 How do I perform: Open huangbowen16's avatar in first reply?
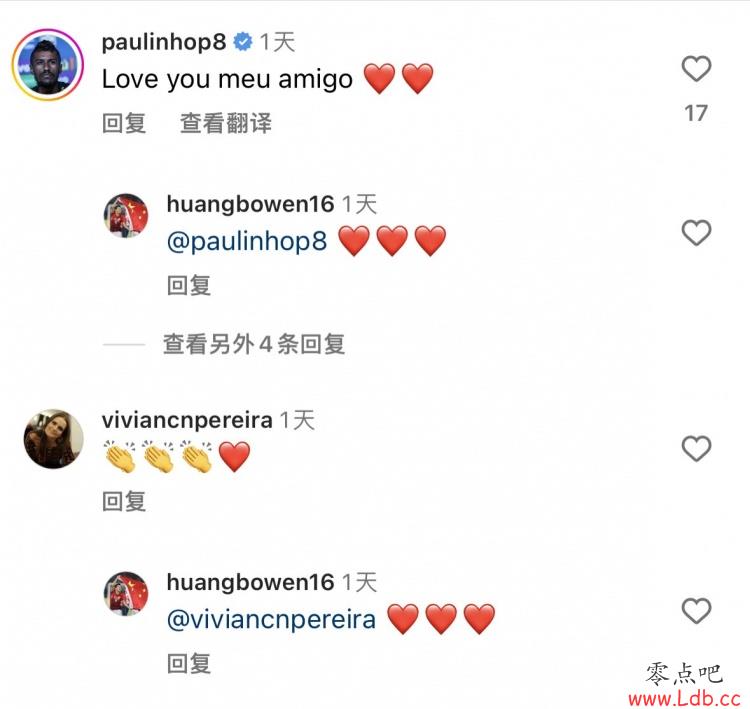click(x=126, y=216)
